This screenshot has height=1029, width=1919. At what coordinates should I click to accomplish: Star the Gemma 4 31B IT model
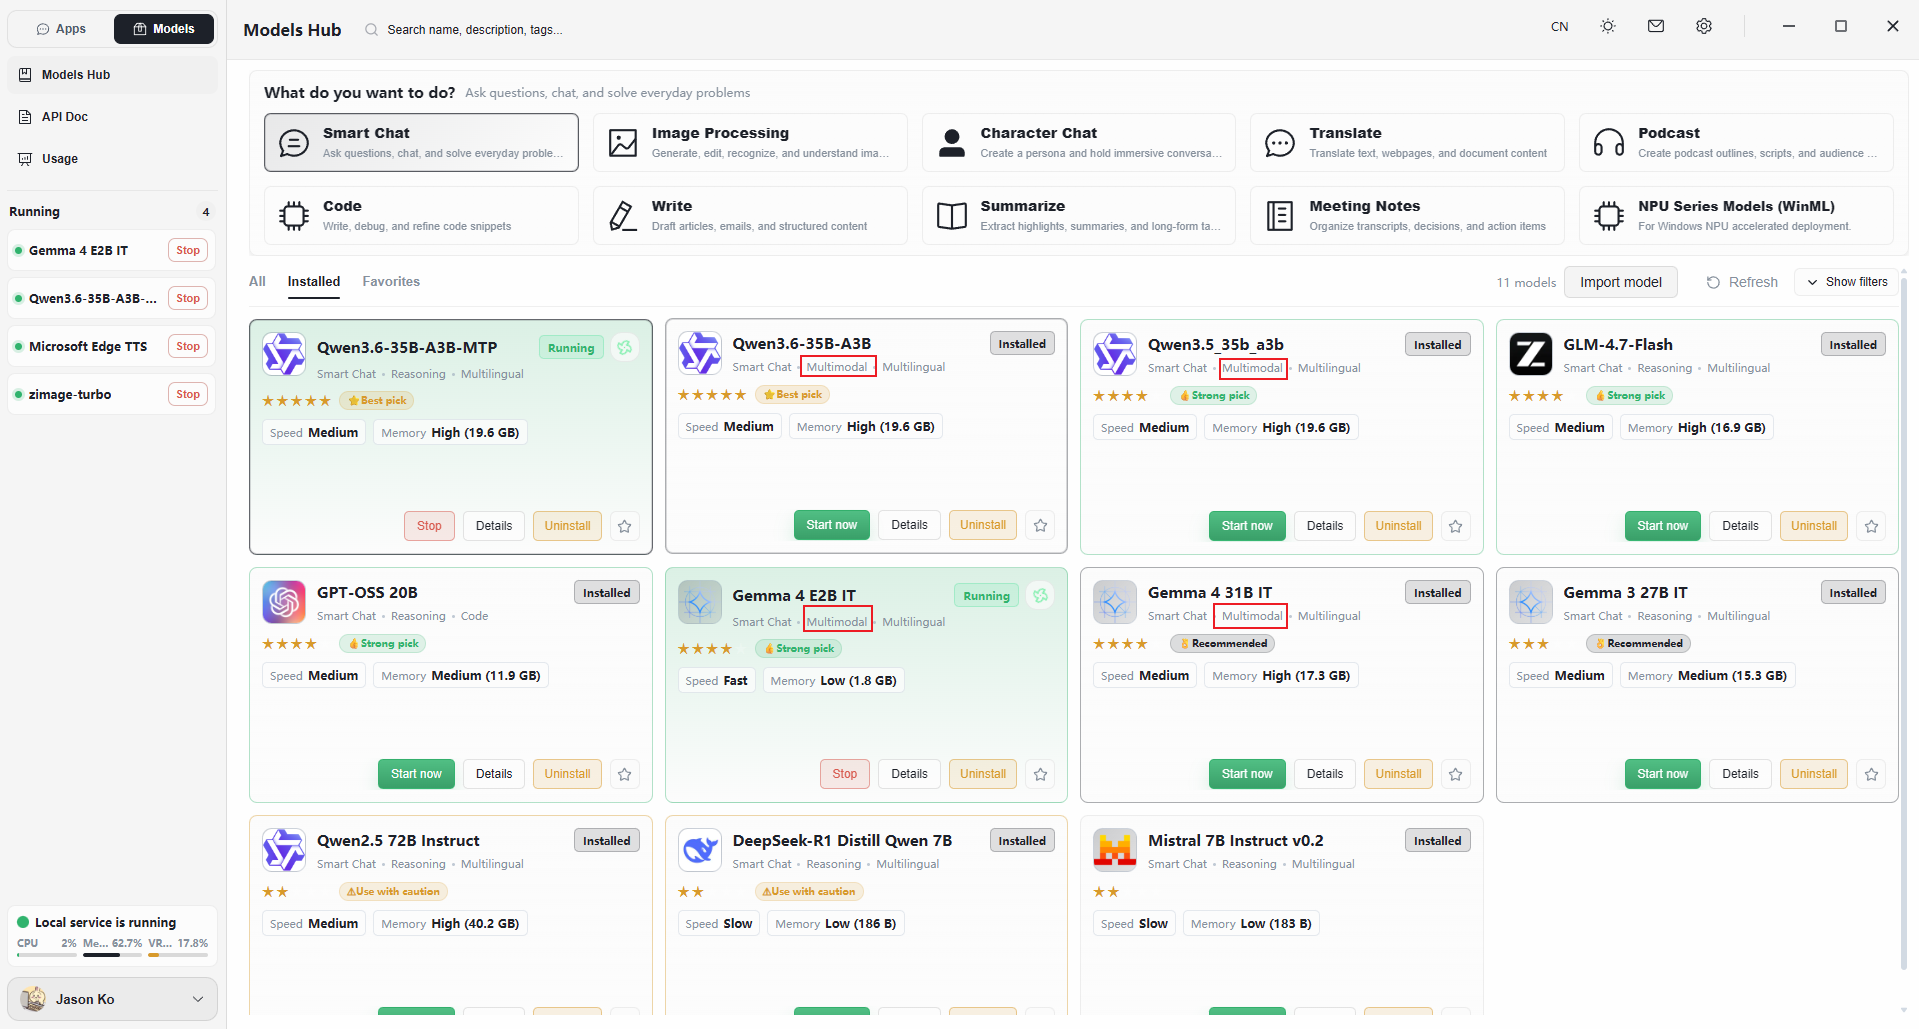(1456, 774)
